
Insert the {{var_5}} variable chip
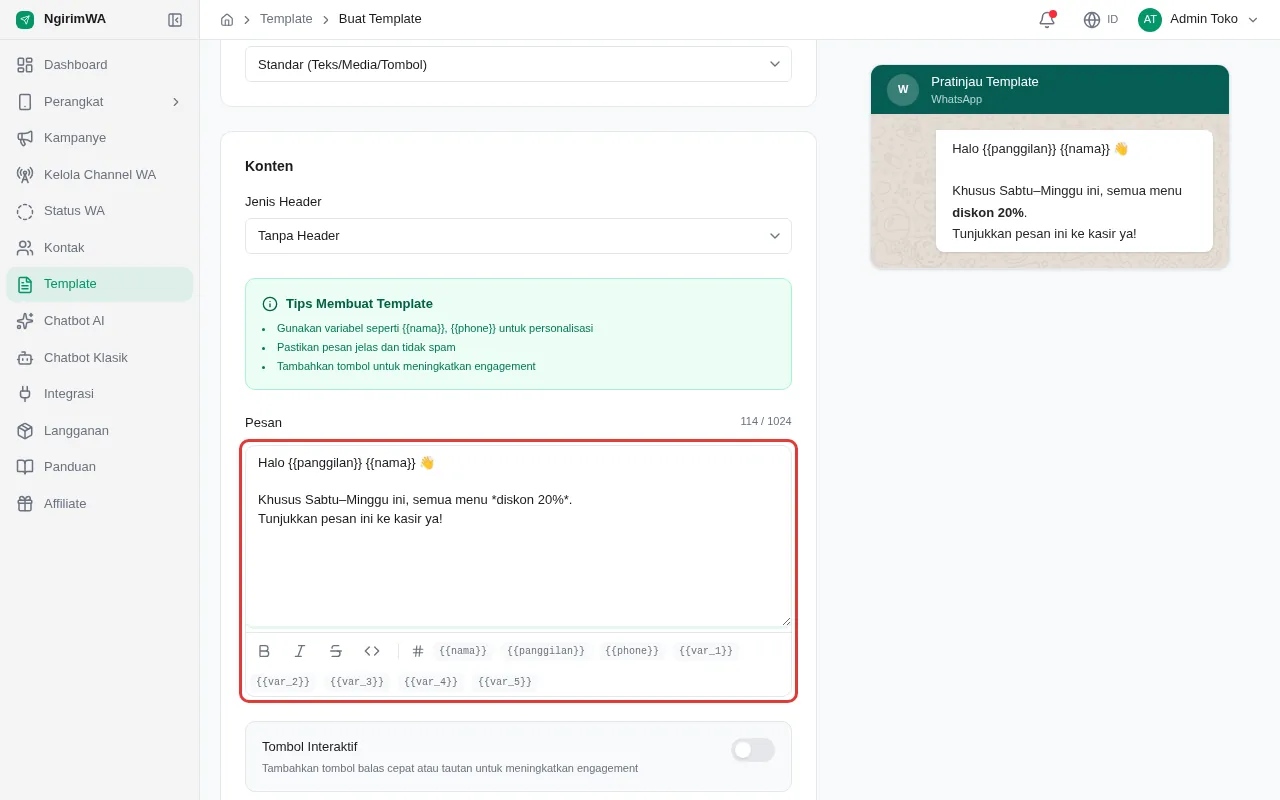(505, 682)
